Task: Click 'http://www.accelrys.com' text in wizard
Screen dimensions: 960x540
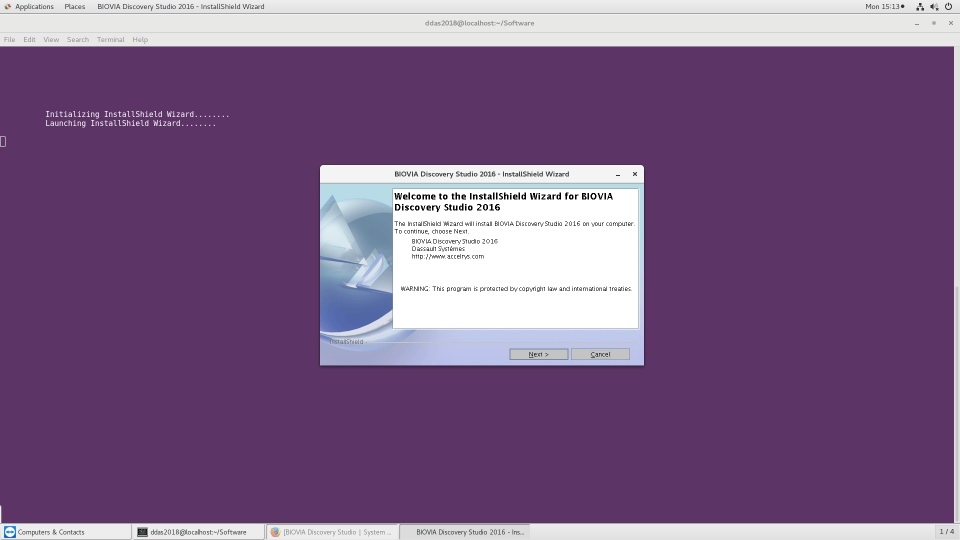Action: (448, 257)
